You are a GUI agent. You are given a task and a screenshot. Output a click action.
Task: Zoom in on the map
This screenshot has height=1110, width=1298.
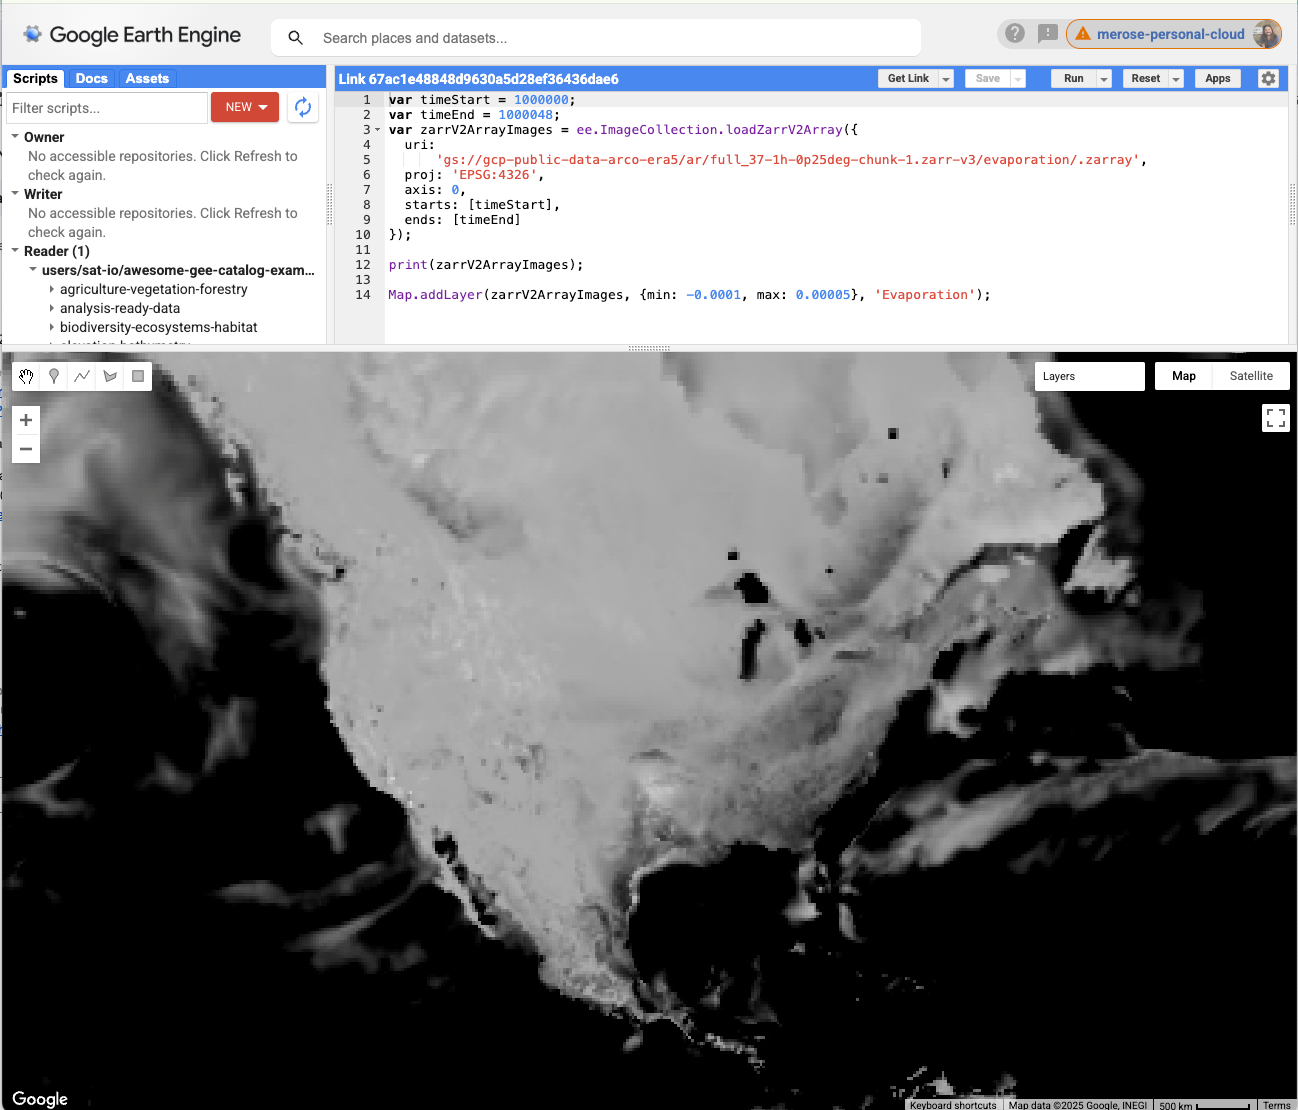click(26, 420)
